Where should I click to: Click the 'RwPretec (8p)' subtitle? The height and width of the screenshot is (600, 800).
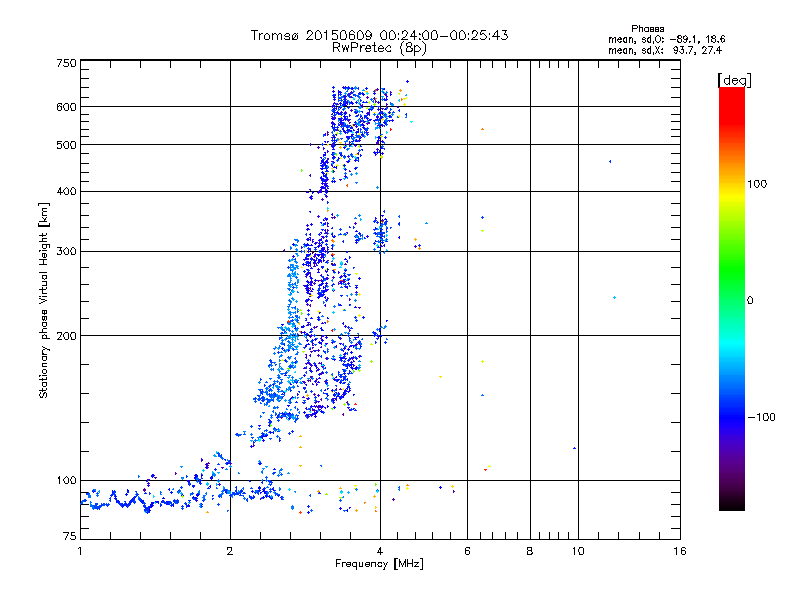coord(380,48)
